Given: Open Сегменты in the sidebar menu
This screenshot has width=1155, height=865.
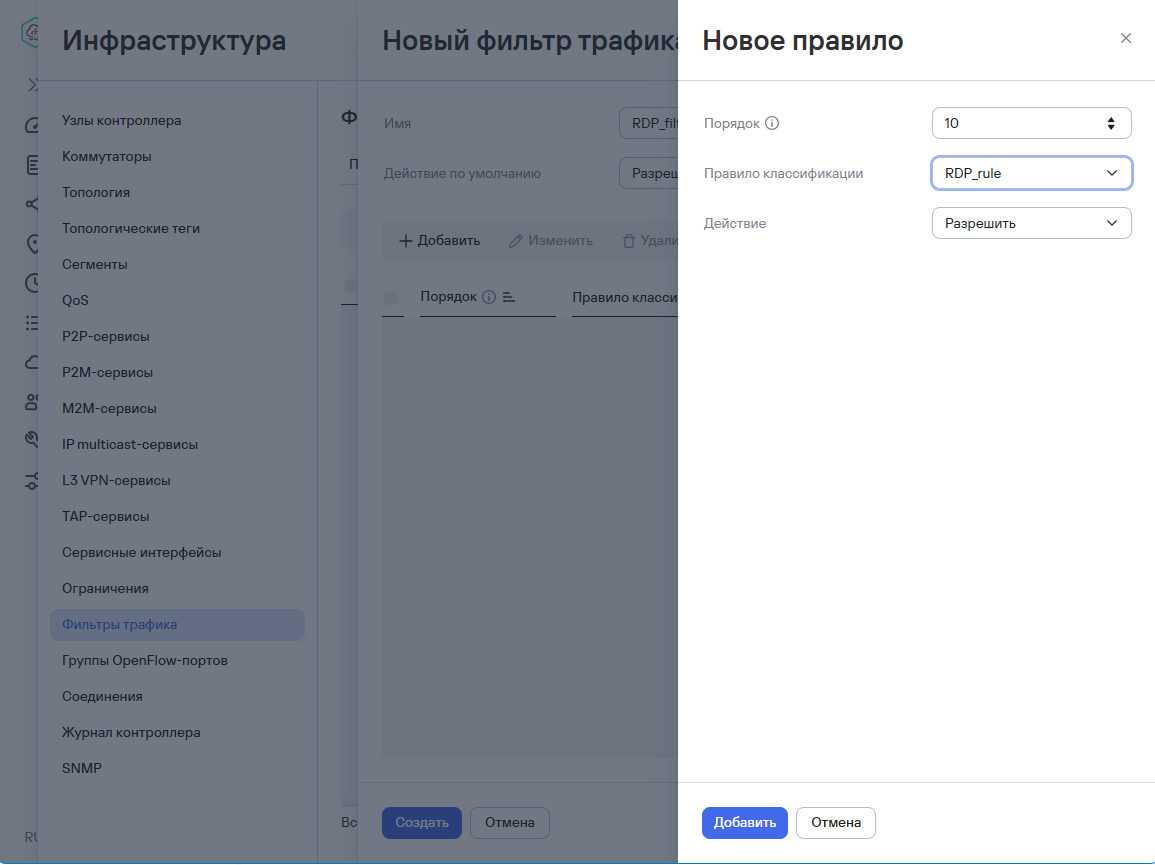Looking at the screenshot, I should pyautogui.click(x=94, y=265).
